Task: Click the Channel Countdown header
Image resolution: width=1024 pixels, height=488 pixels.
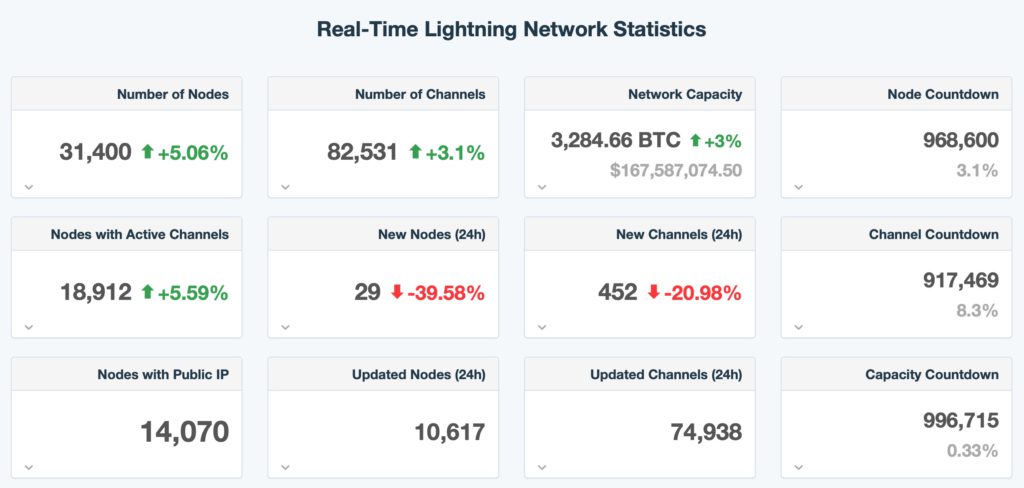Action: [934, 234]
